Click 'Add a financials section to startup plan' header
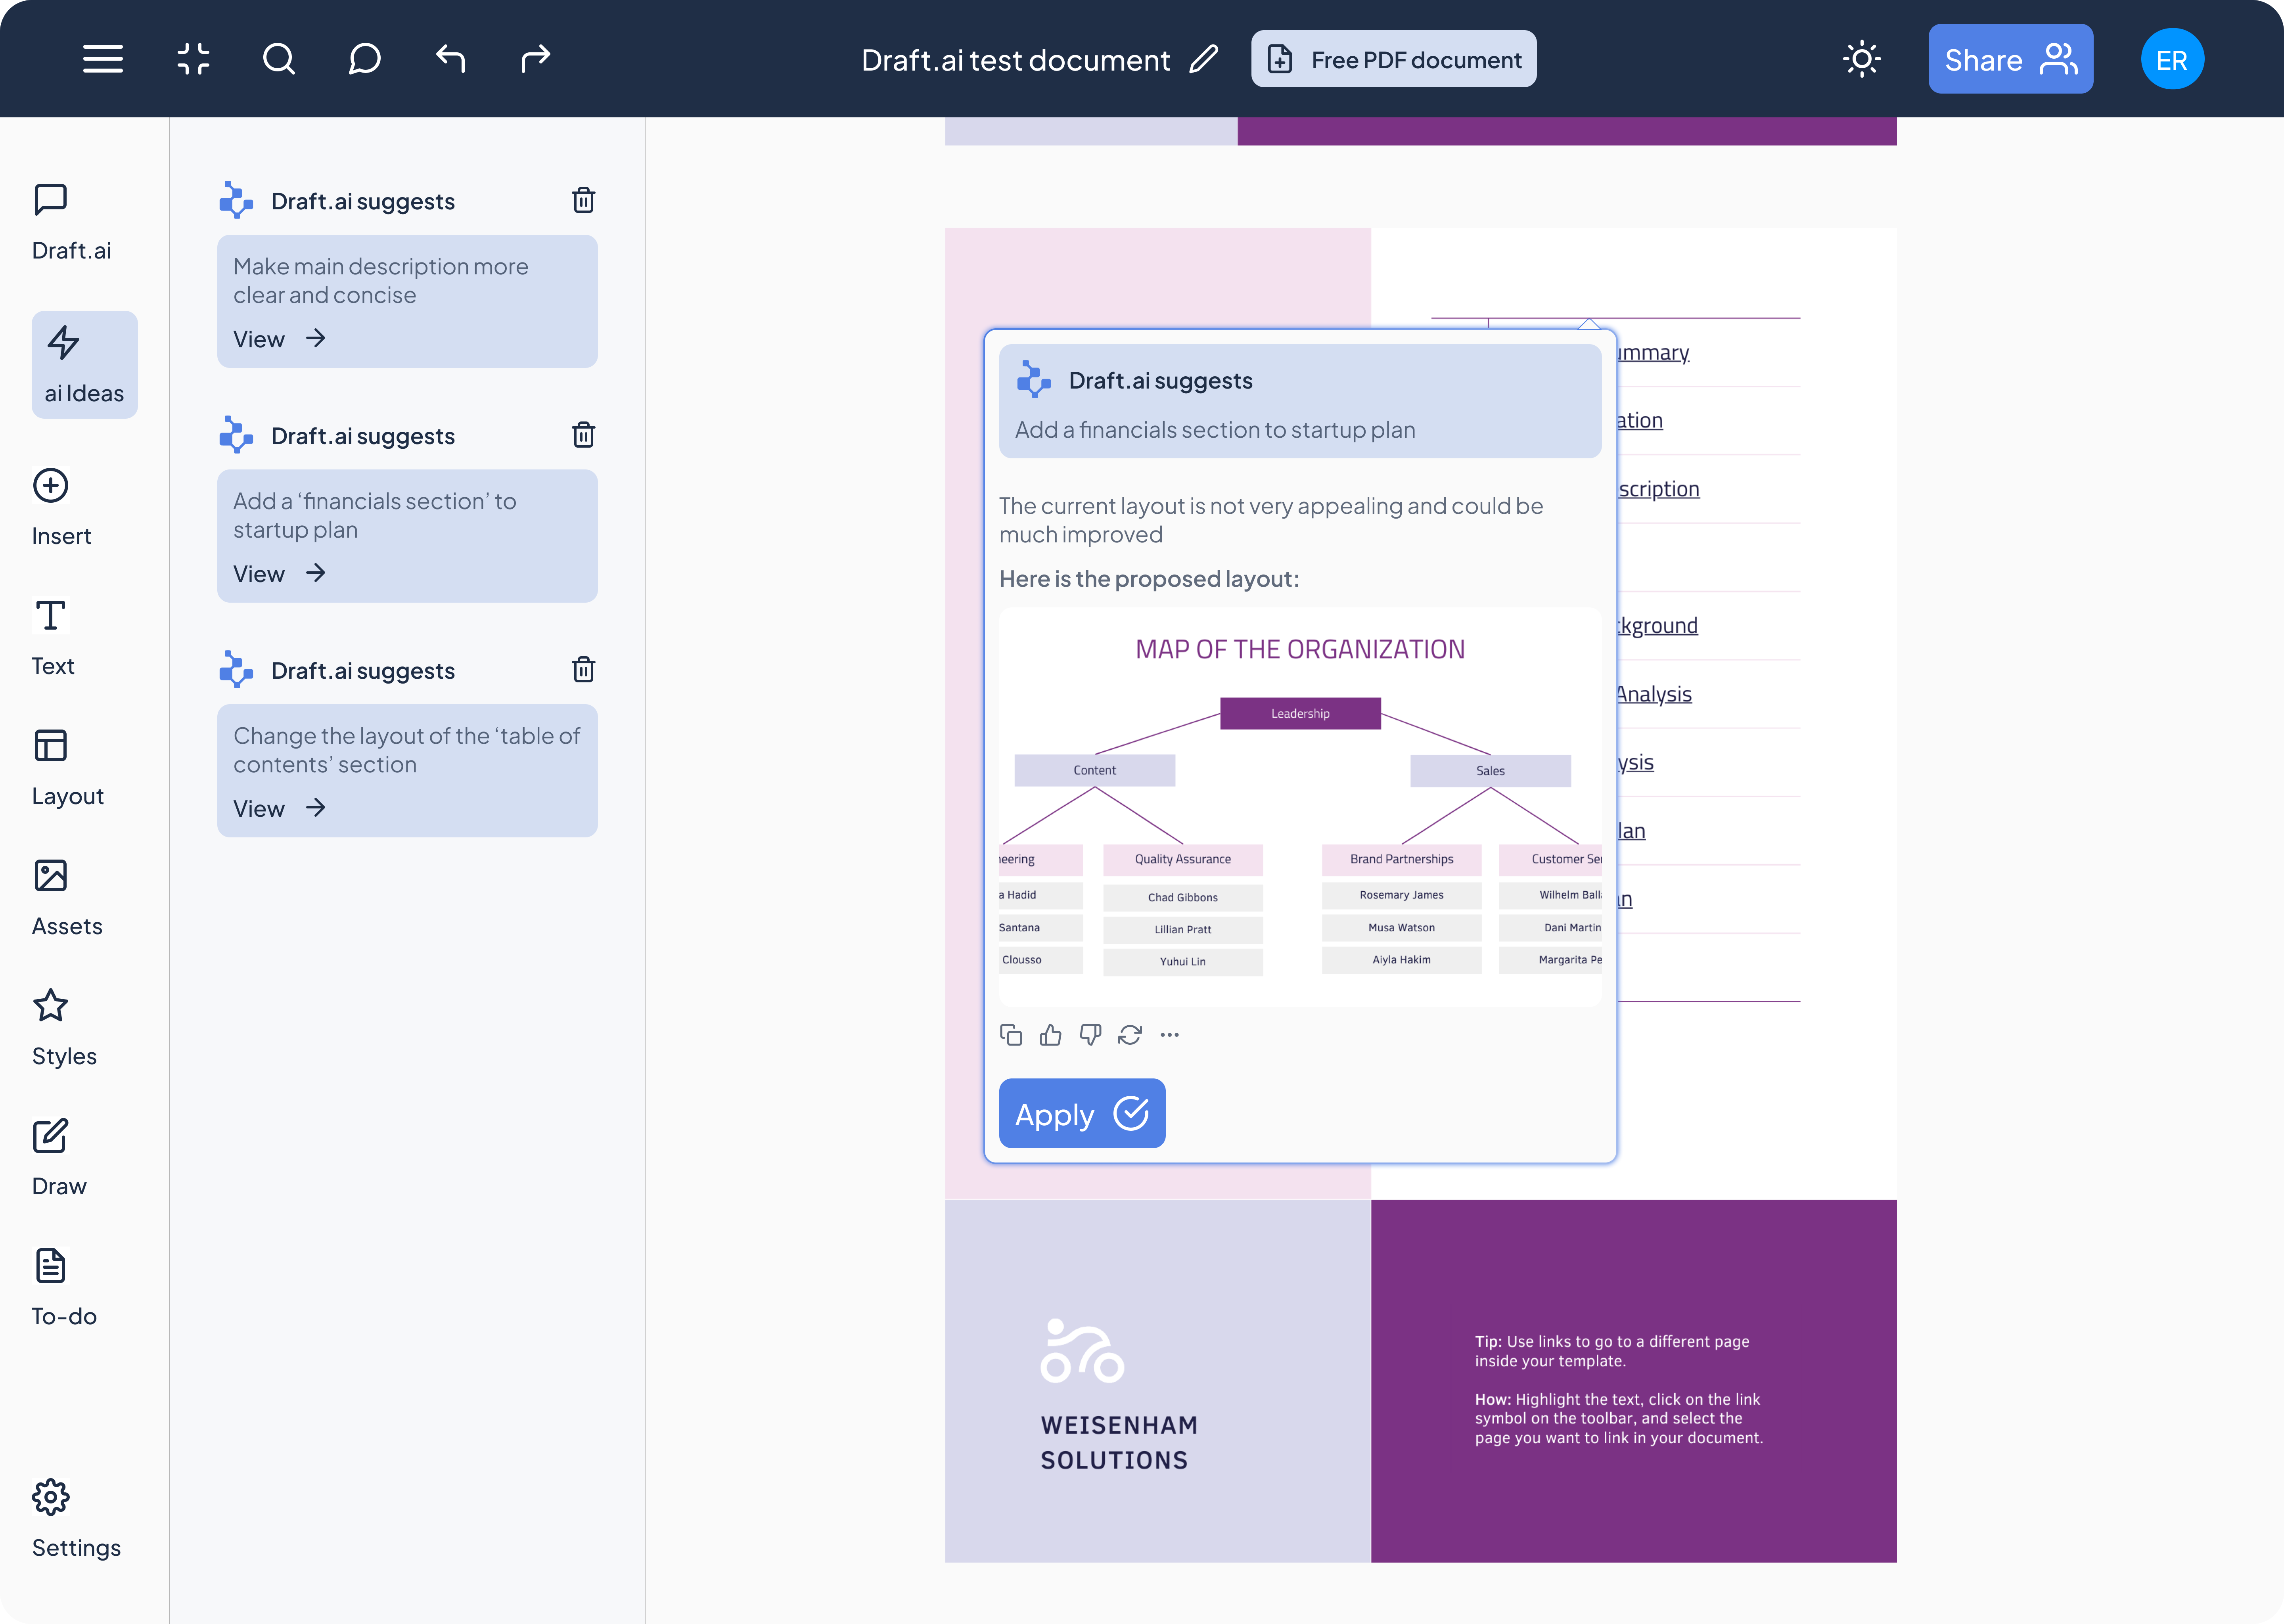The height and width of the screenshot is (1624, 2284). click(x=1215, y=430)
